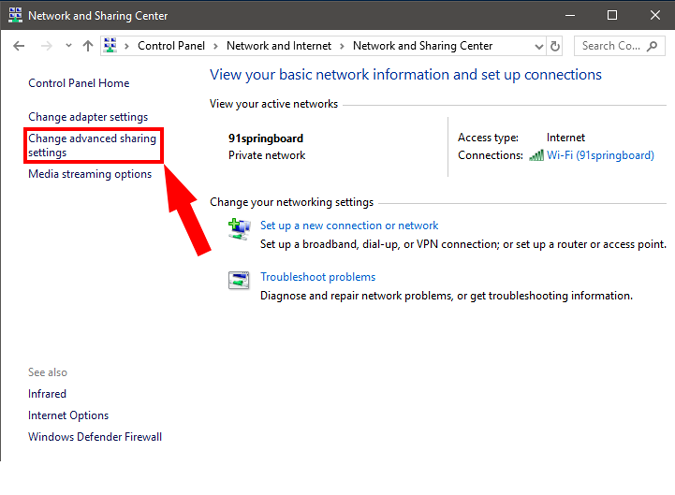Click the search magnifier icon

(654, 46)
